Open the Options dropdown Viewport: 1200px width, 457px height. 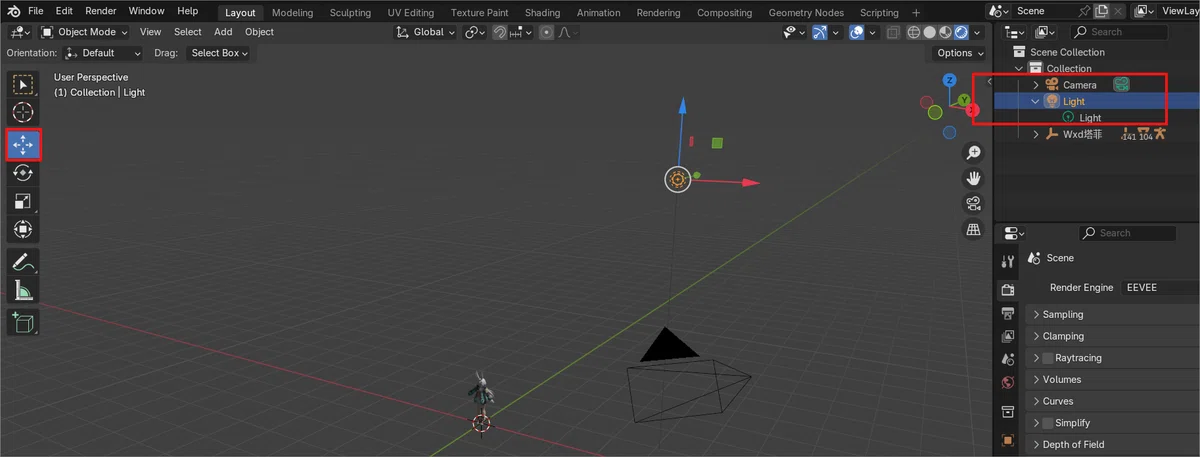[x=960, y=53]
